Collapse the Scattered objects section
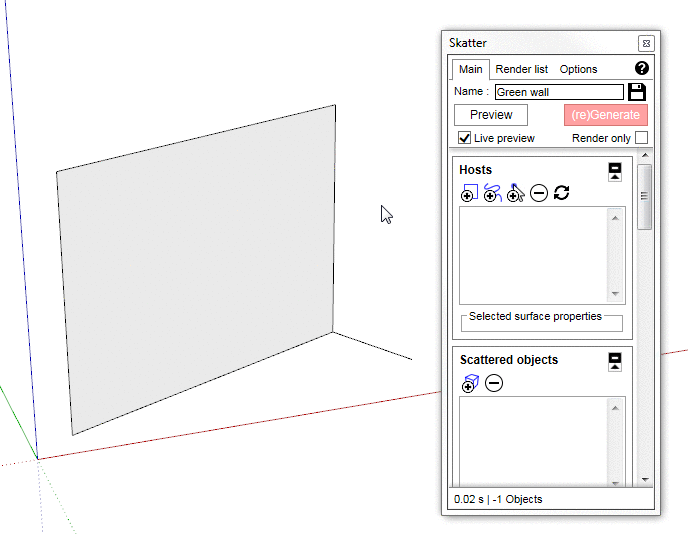Image resolution: width=688 pixels, height=534 pixels. pyautogui.click(x=615, y=360)
